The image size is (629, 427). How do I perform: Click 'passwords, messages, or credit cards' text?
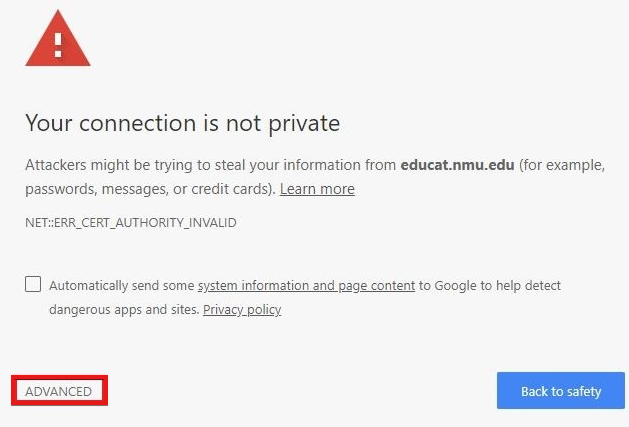pyautogui.click(x=150, y=189)
